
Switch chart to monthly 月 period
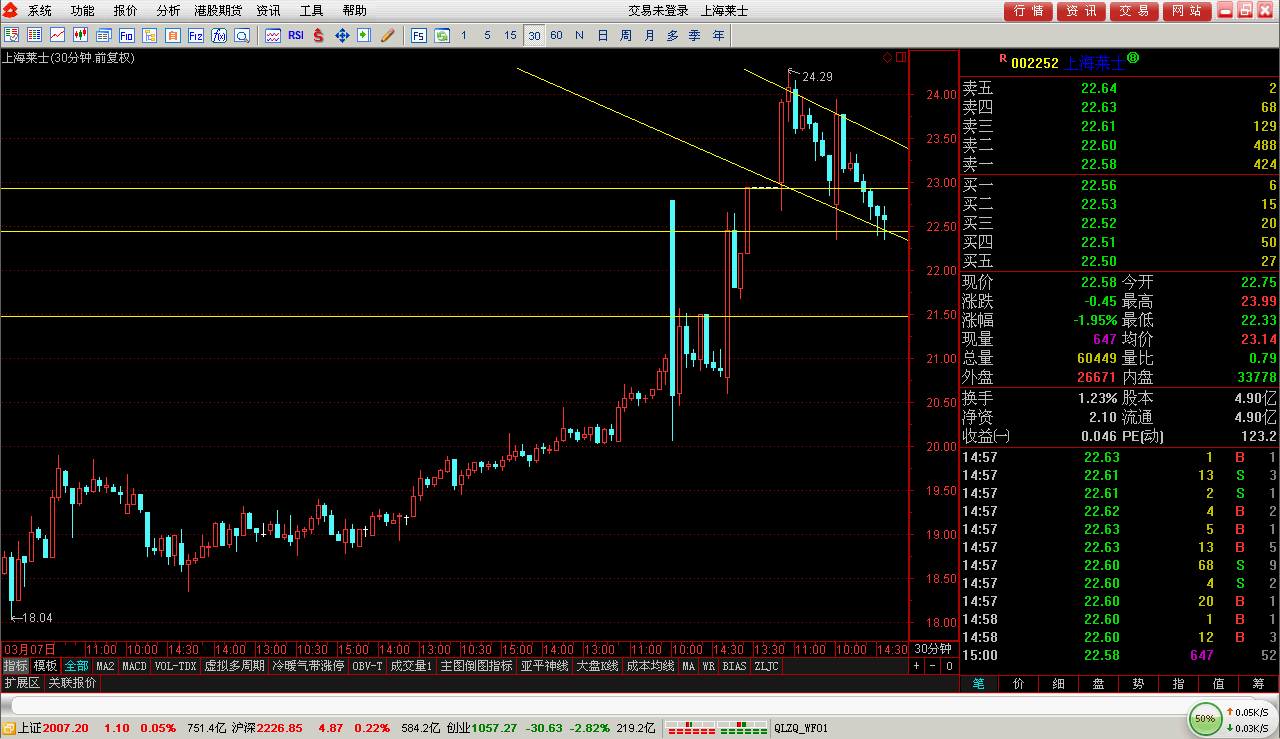tap(649, 35)
